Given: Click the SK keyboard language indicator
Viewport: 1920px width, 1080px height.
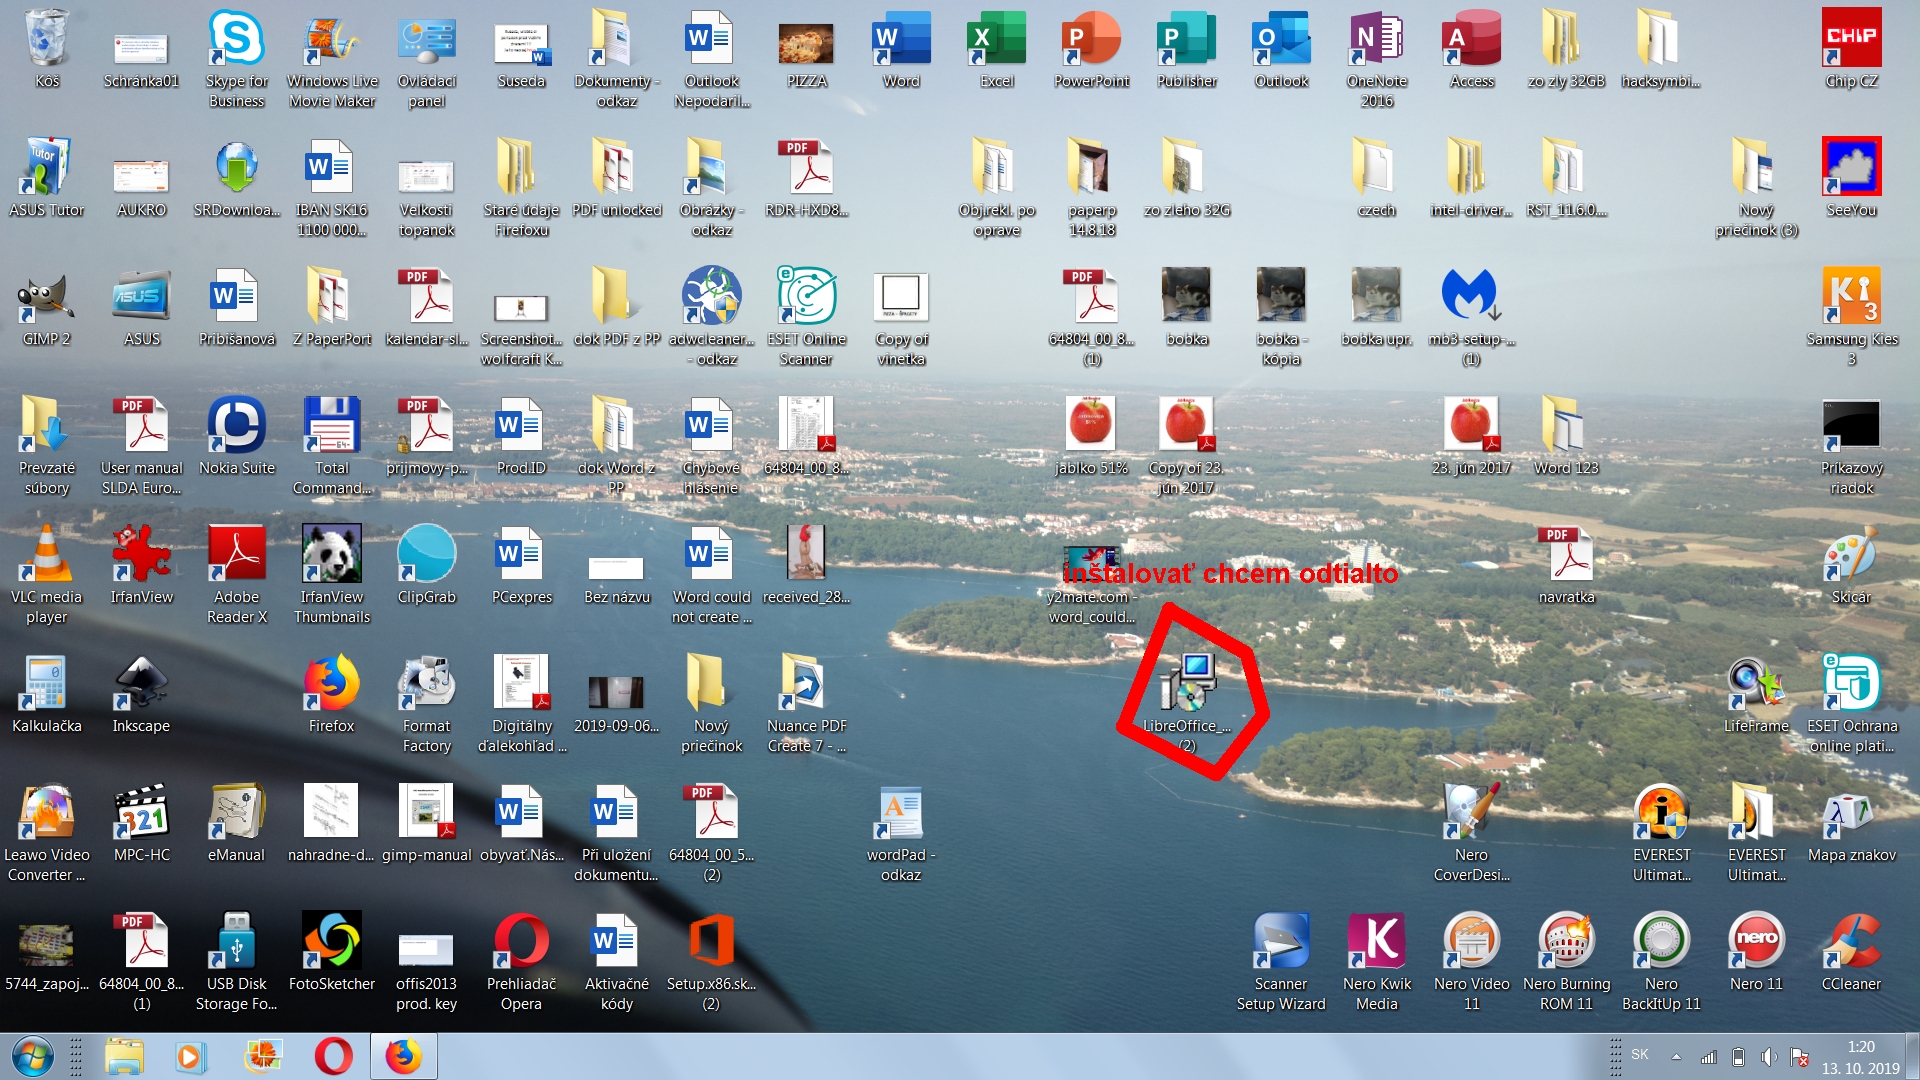Looking at the screenshot, I should pos(1640,1055).
